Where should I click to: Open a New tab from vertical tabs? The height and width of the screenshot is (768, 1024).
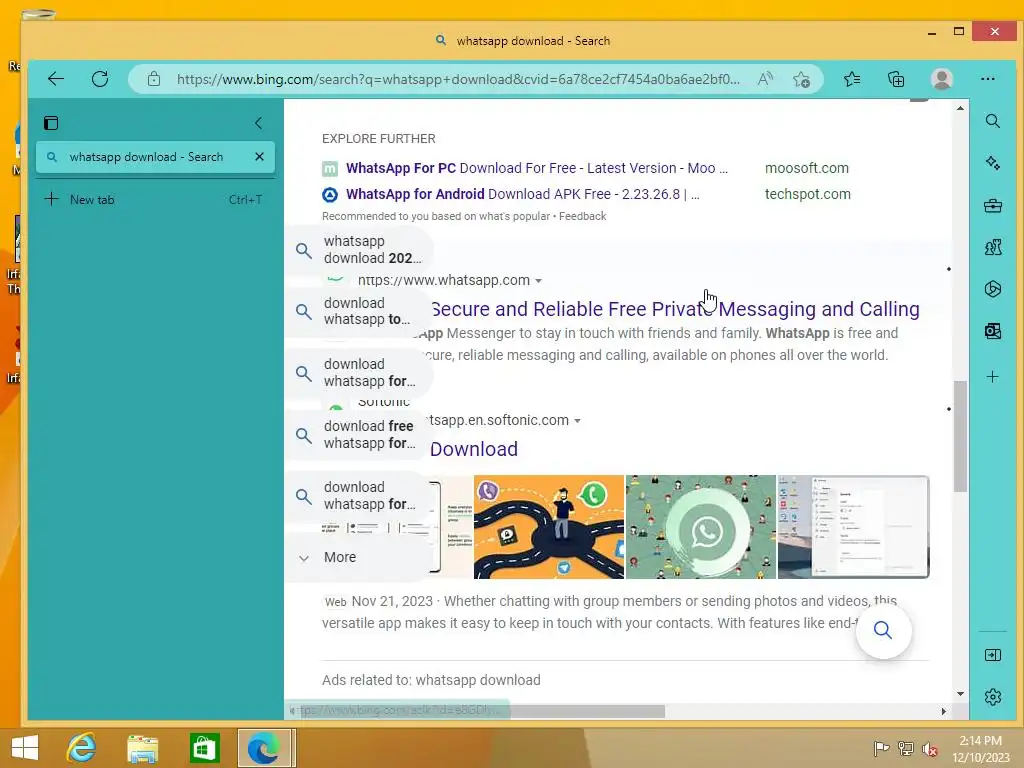click(x=155, y=200)
